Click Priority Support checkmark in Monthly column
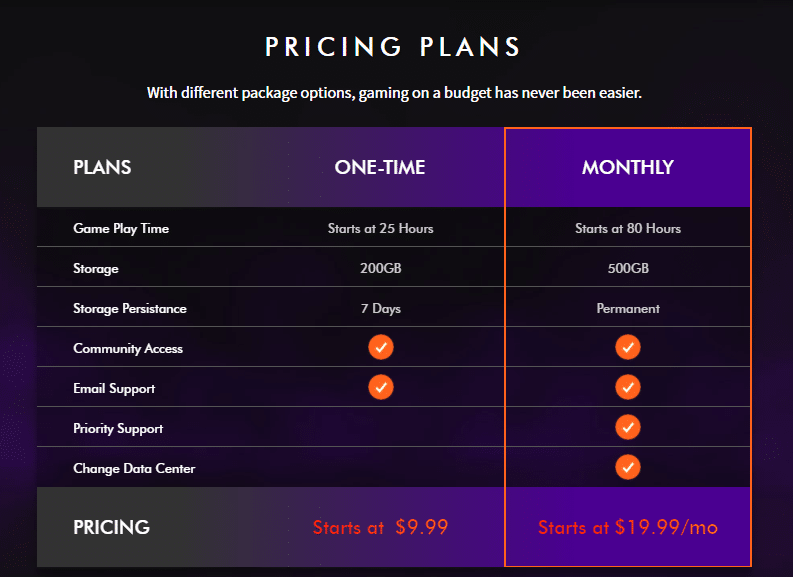Image resolution: width=793 pixels, height=577 pixels. (628, 427)
